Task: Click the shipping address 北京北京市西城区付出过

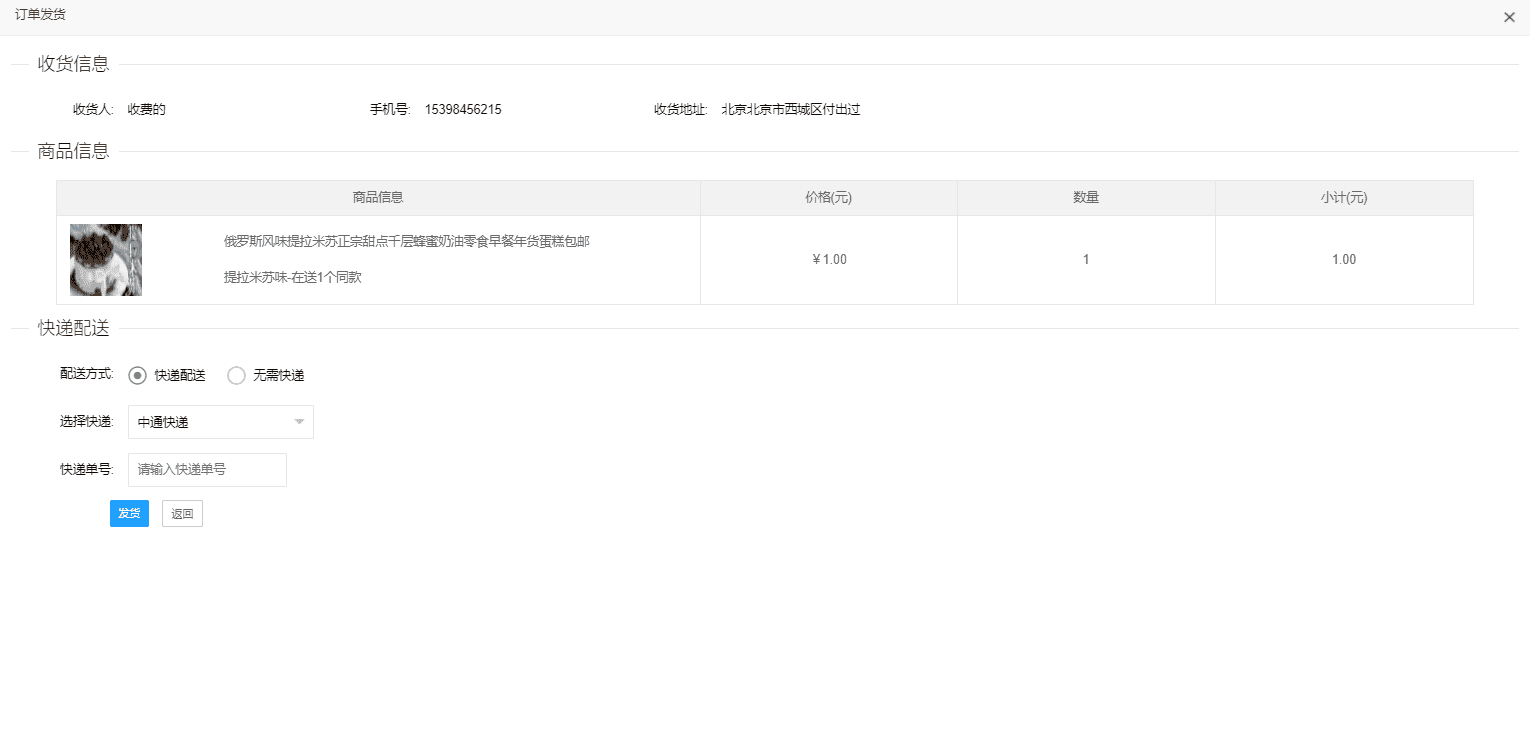Action: point(790,110)
